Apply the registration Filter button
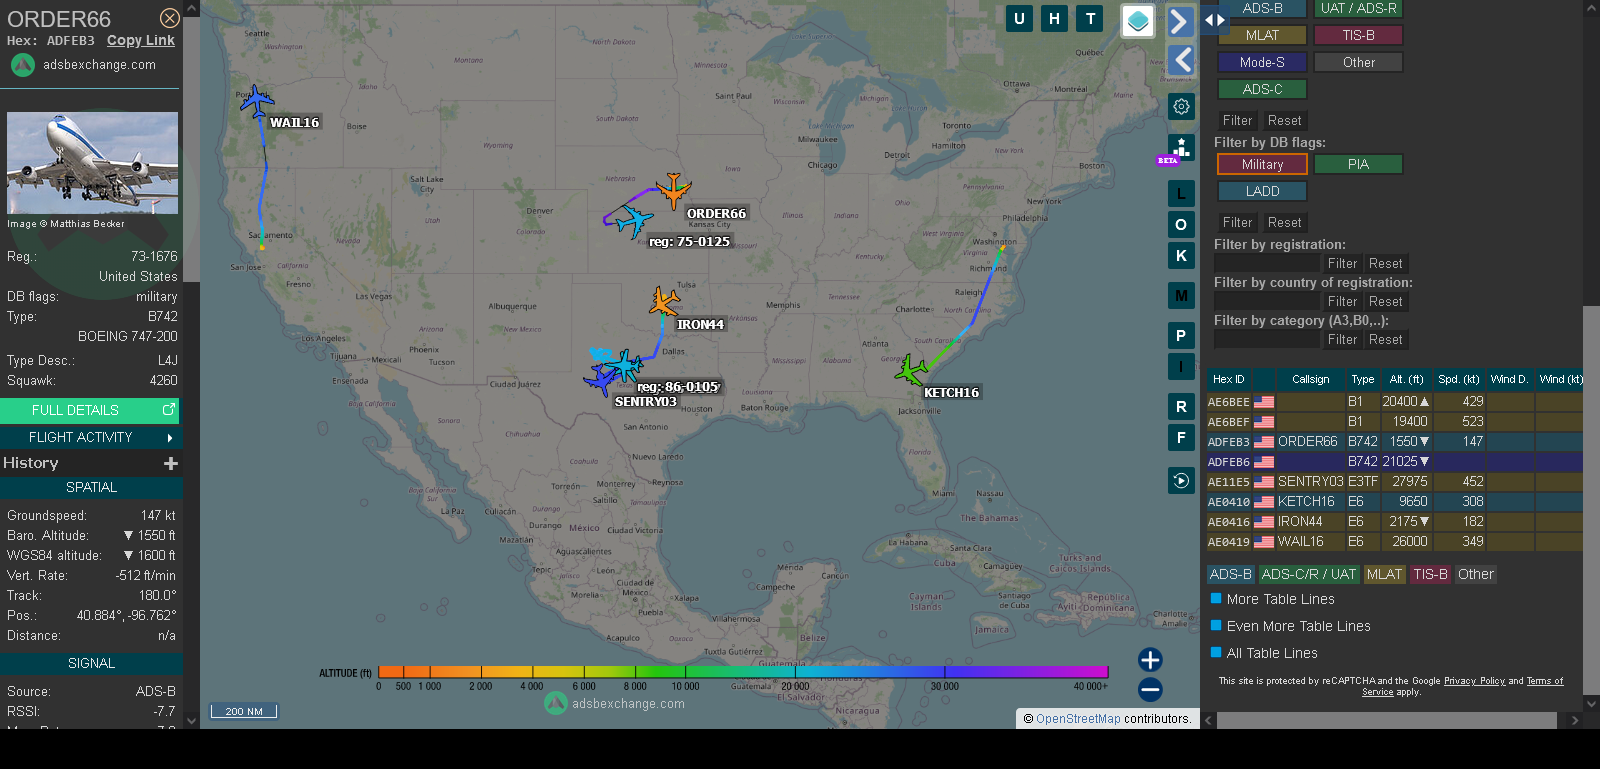This screenshot has width=1600, height=769. click(x=1342, y=263)
